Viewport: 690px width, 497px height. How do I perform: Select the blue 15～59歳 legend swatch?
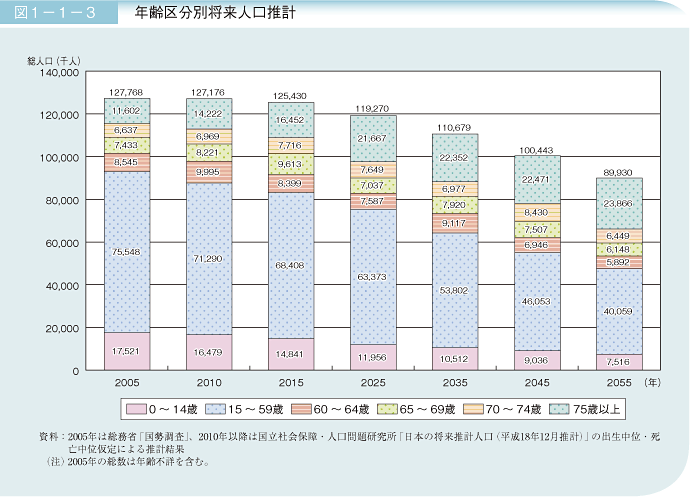tap(214, 409)
